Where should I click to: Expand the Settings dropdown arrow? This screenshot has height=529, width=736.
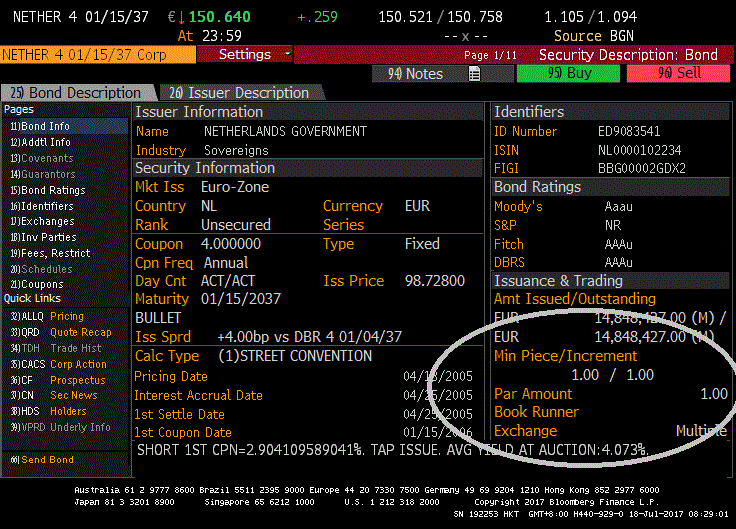pyautogui.click(x=288, y=54)
